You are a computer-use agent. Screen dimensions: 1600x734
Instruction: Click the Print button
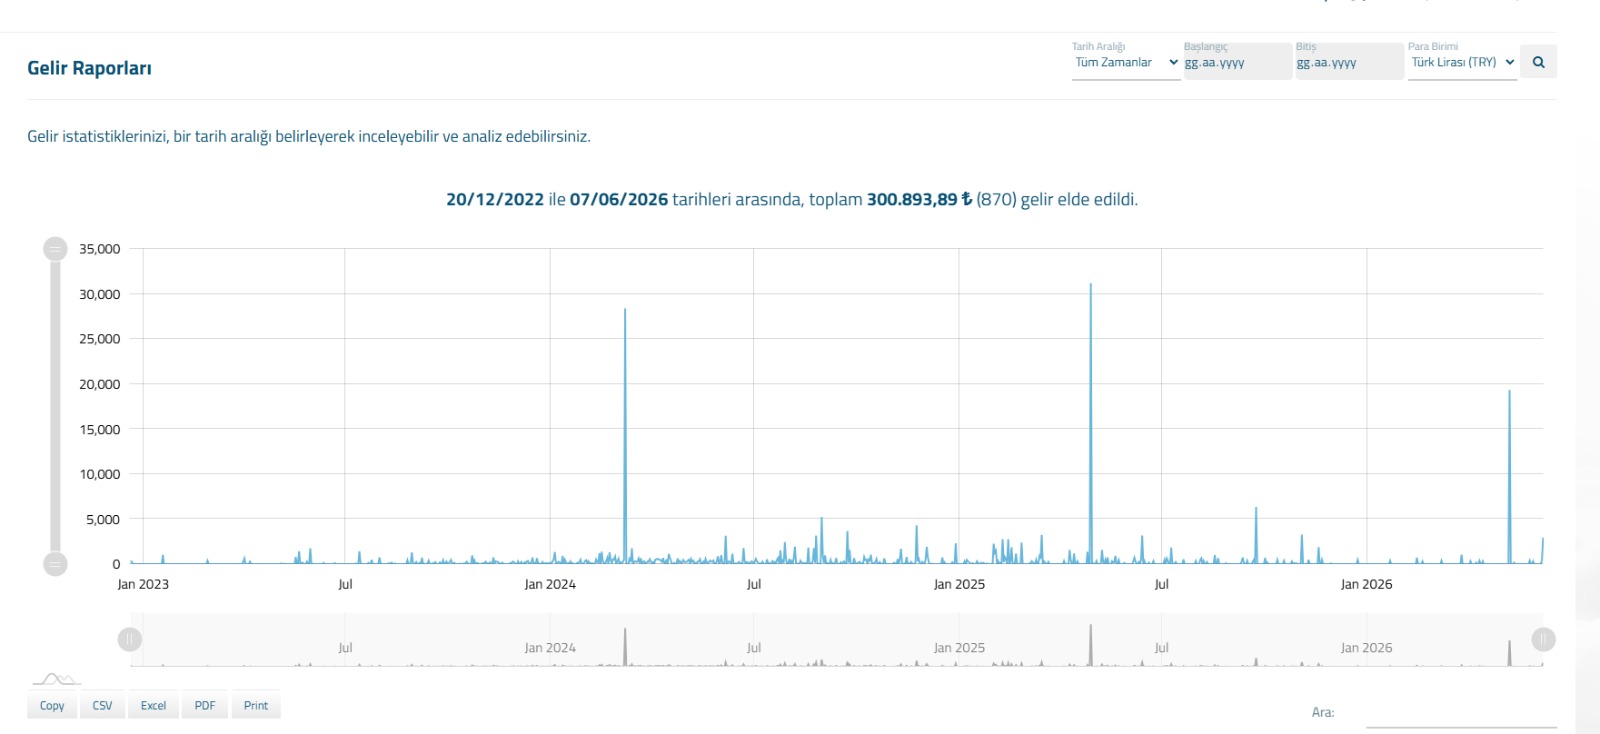256,705
